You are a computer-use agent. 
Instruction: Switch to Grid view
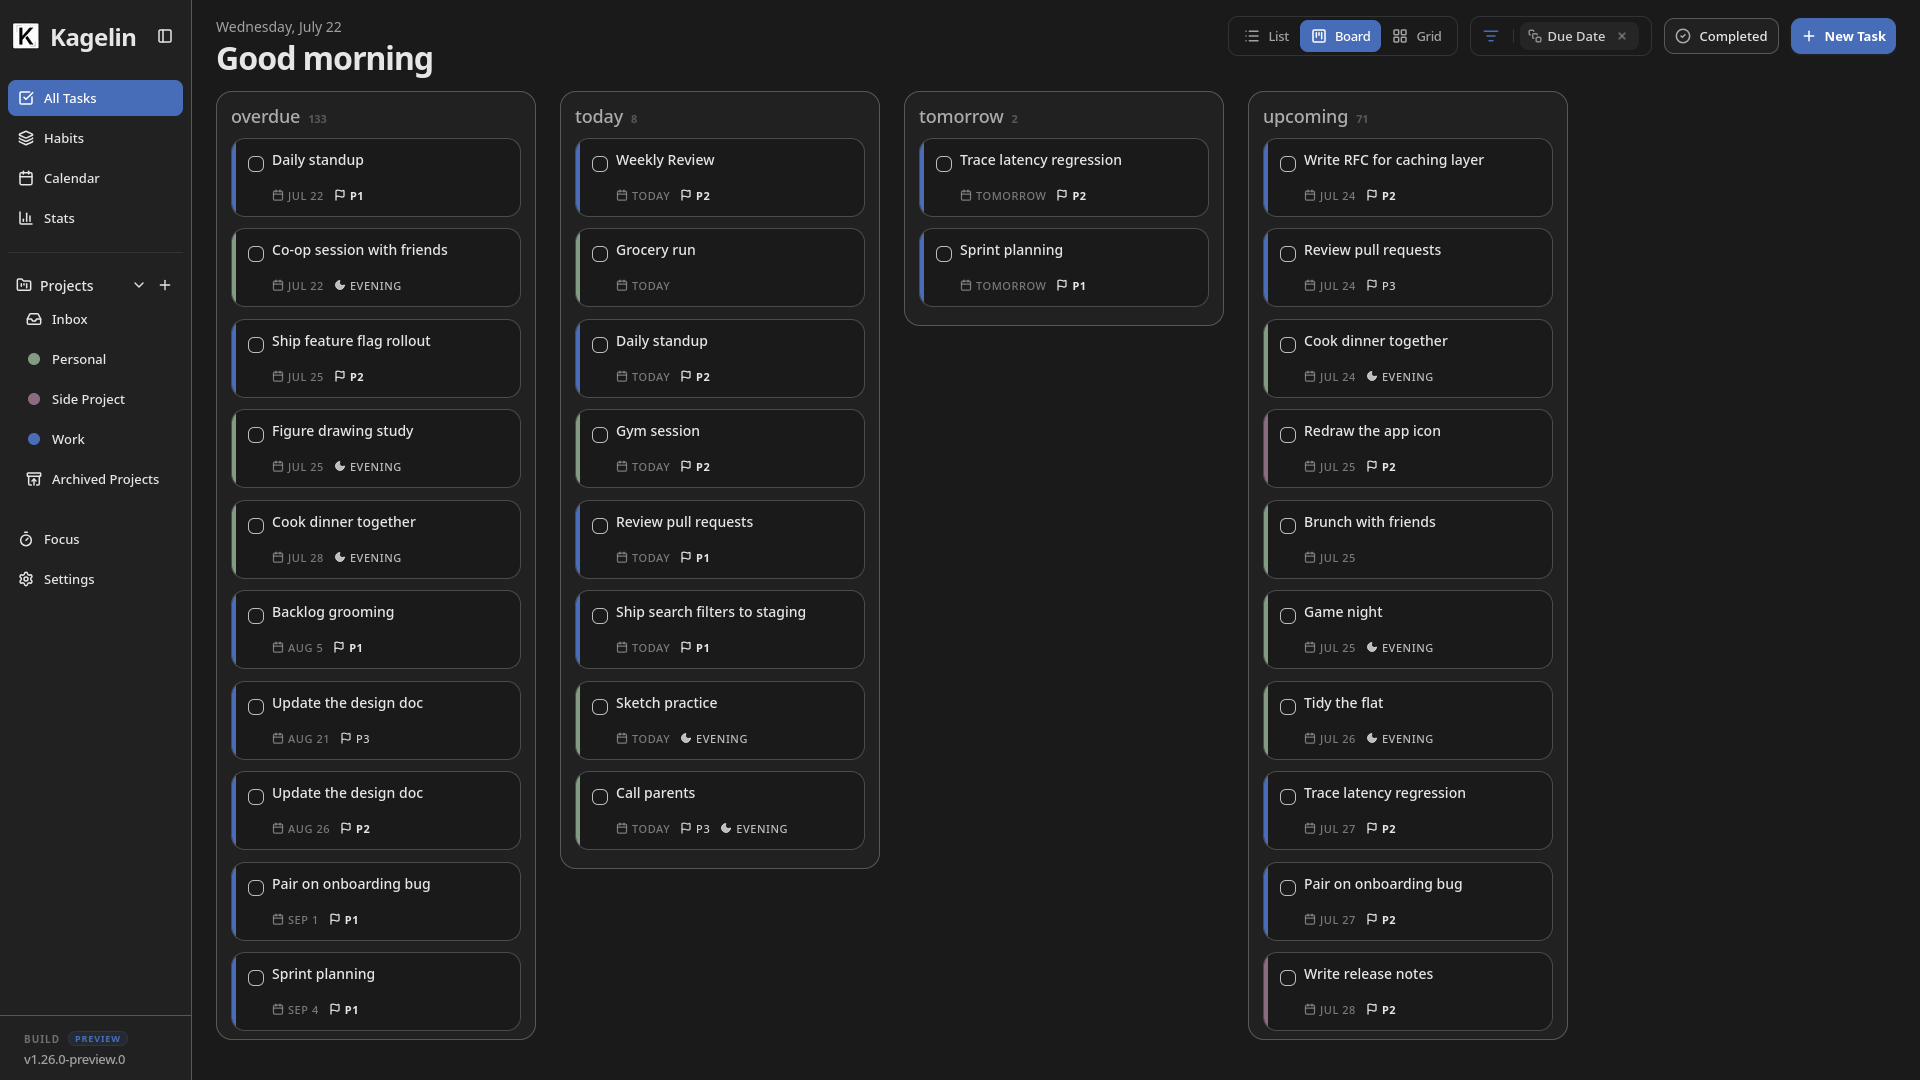click(x=1417, y=37)
